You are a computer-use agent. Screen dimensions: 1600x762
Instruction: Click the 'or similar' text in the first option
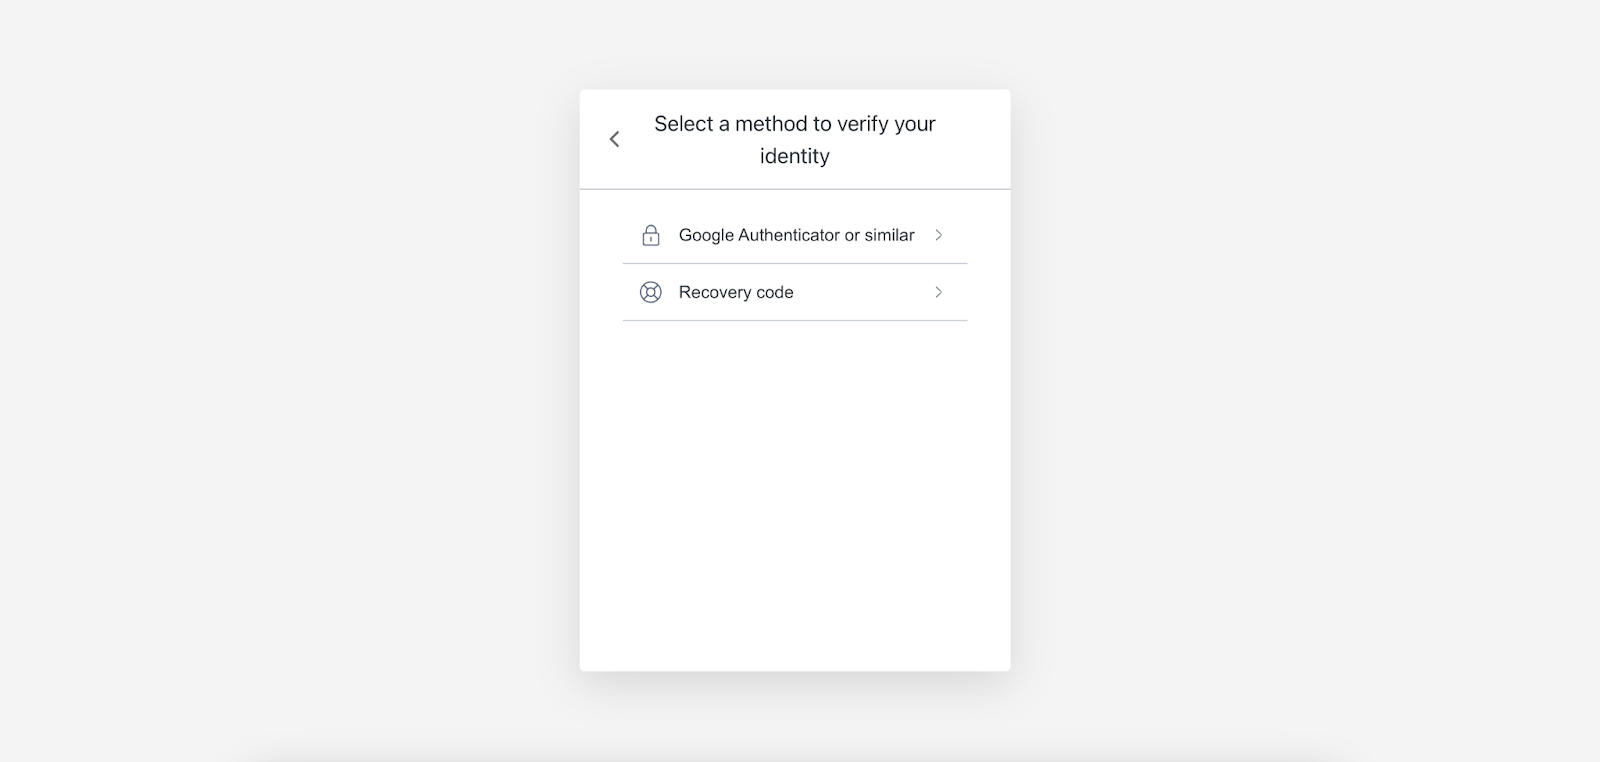(x=880, y=235)
